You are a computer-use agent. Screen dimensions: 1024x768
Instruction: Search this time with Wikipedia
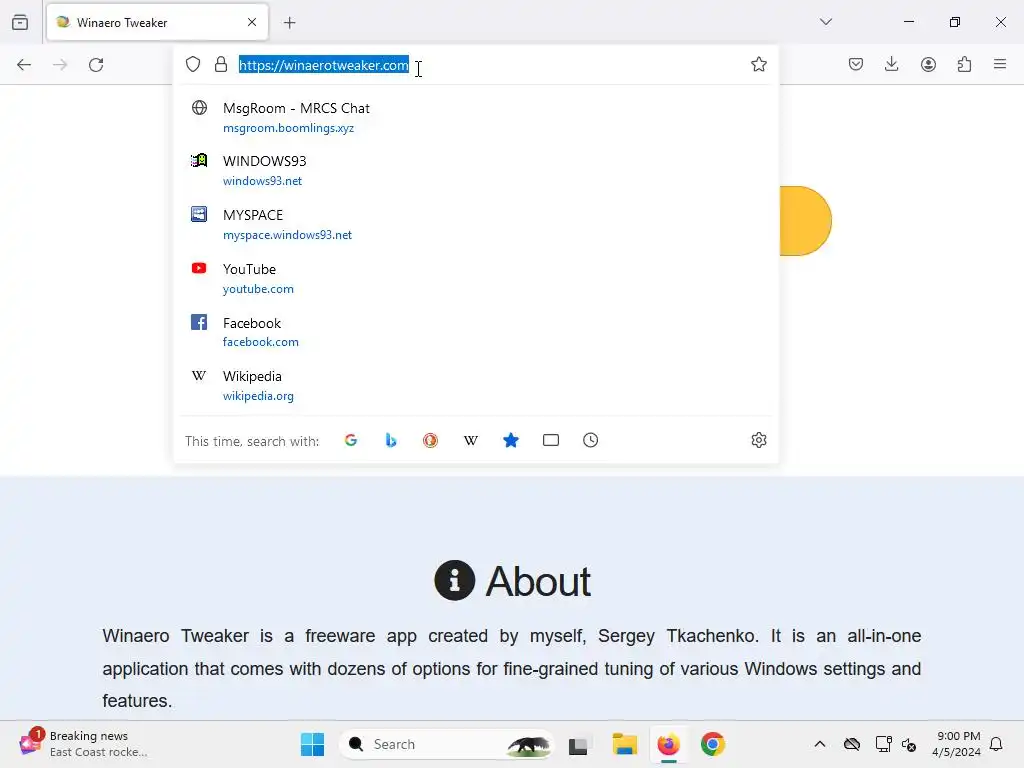[x=471, y=440]
